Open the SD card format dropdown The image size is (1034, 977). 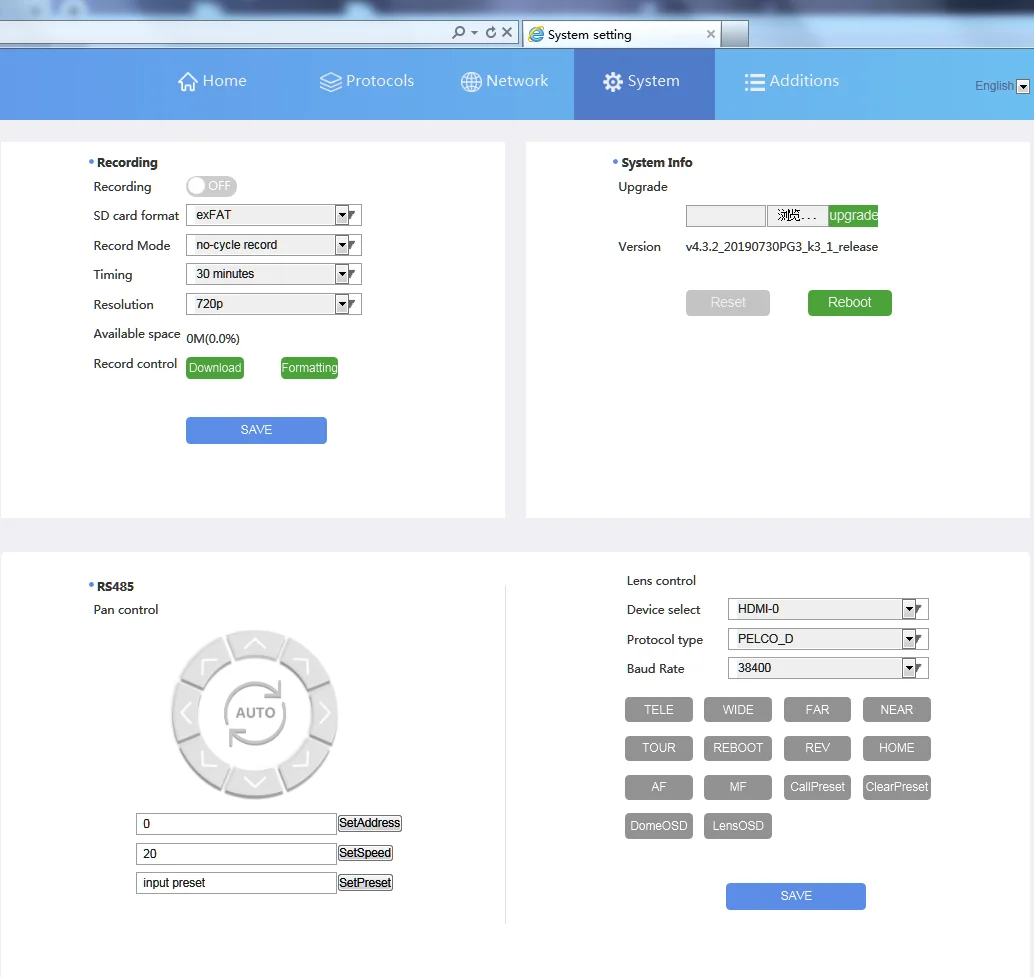pos(274,215)
